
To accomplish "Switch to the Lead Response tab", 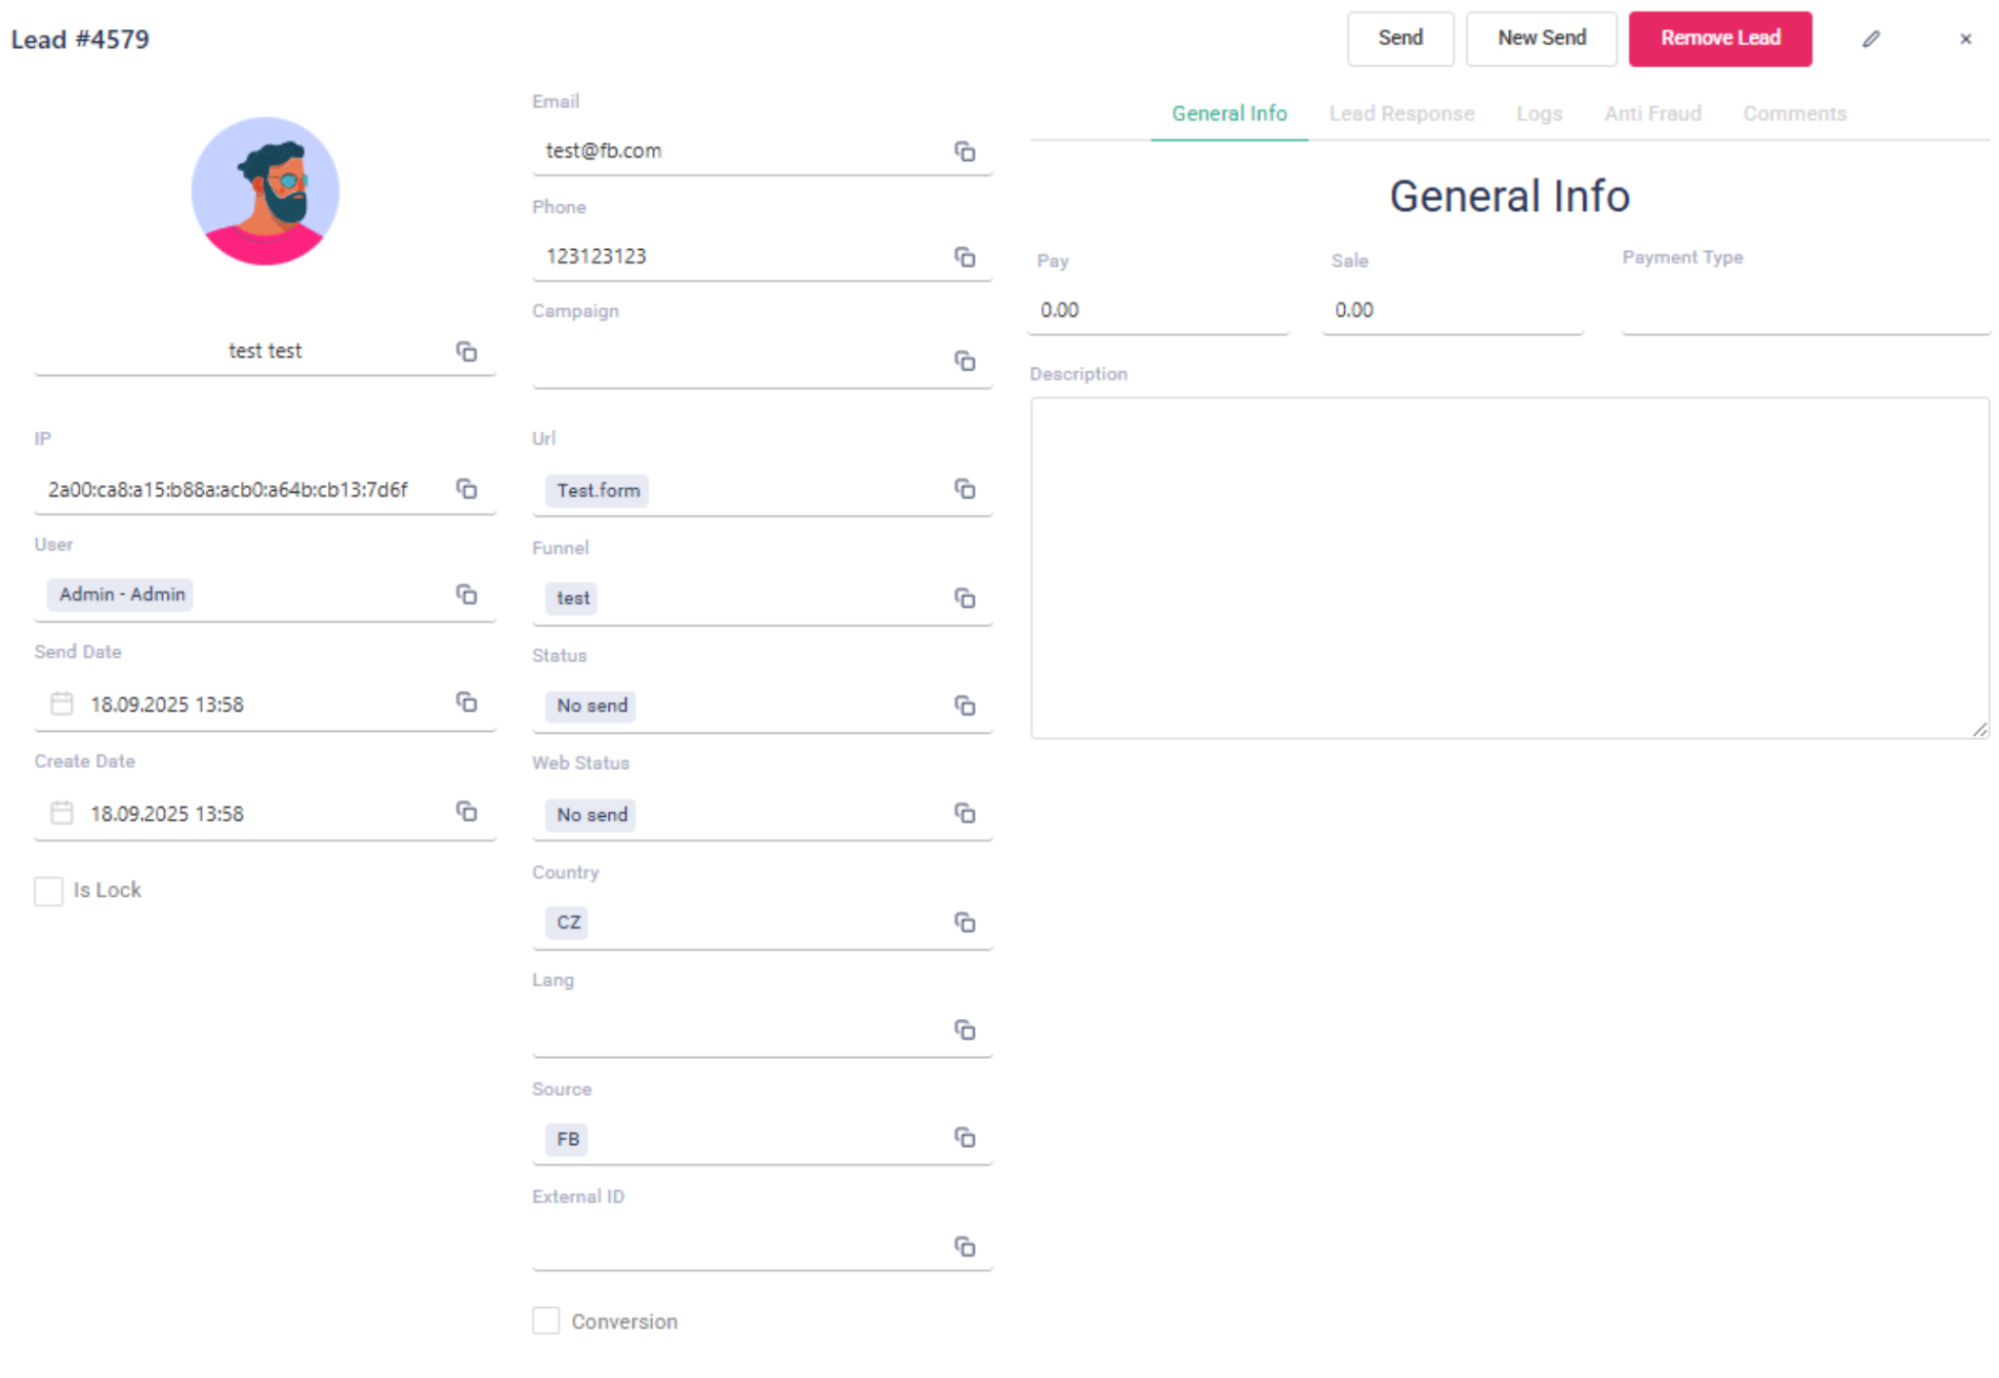I will click(x=1401, y=114).
